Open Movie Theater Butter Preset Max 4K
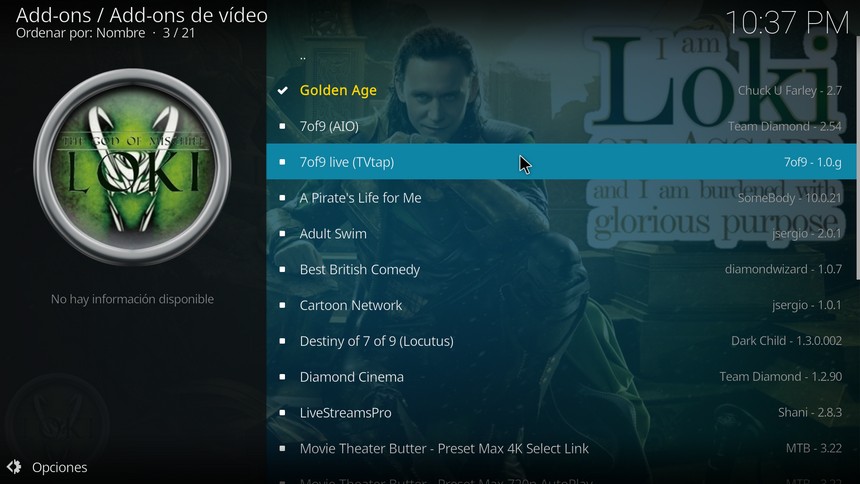The height and width of the screenshot is (484, 860). click(x=561, y=448)
